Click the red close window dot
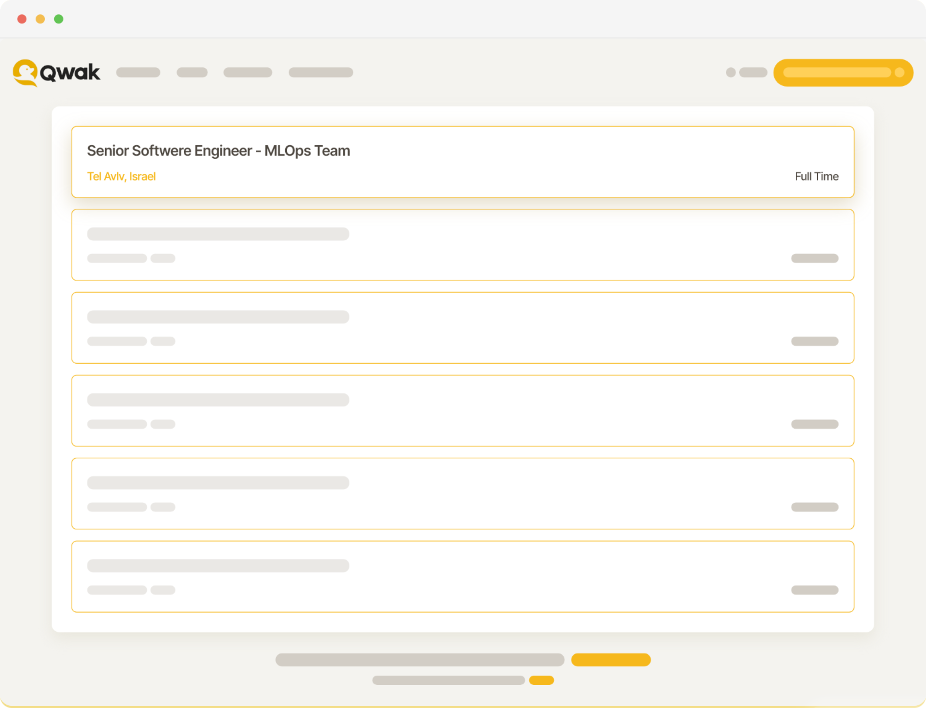This screenshot has height=708, width=926. (22, 19)
